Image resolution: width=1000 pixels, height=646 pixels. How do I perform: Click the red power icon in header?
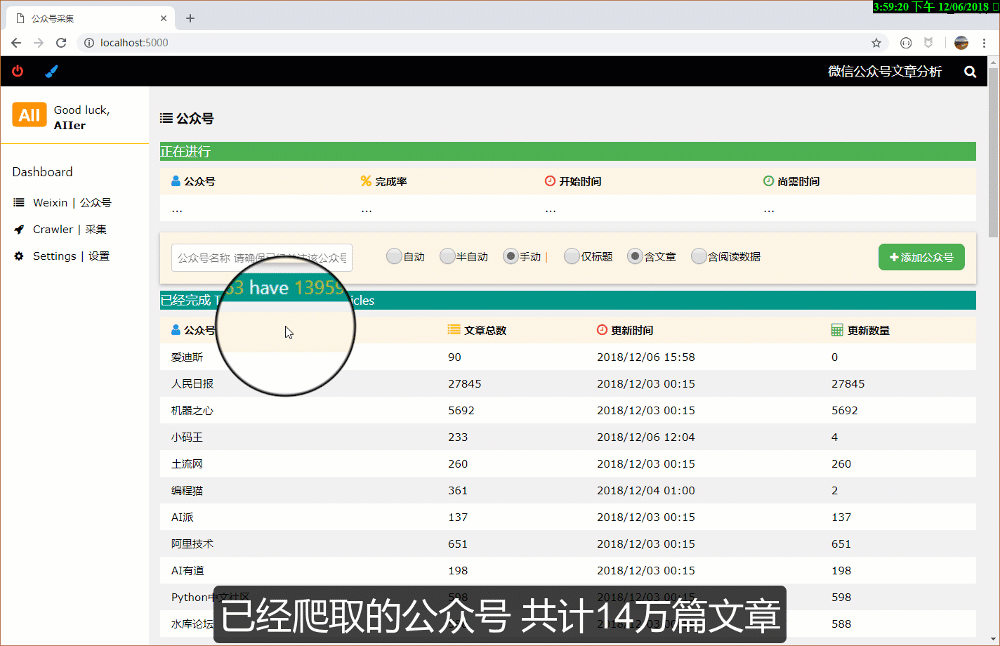tap(17, 71)
